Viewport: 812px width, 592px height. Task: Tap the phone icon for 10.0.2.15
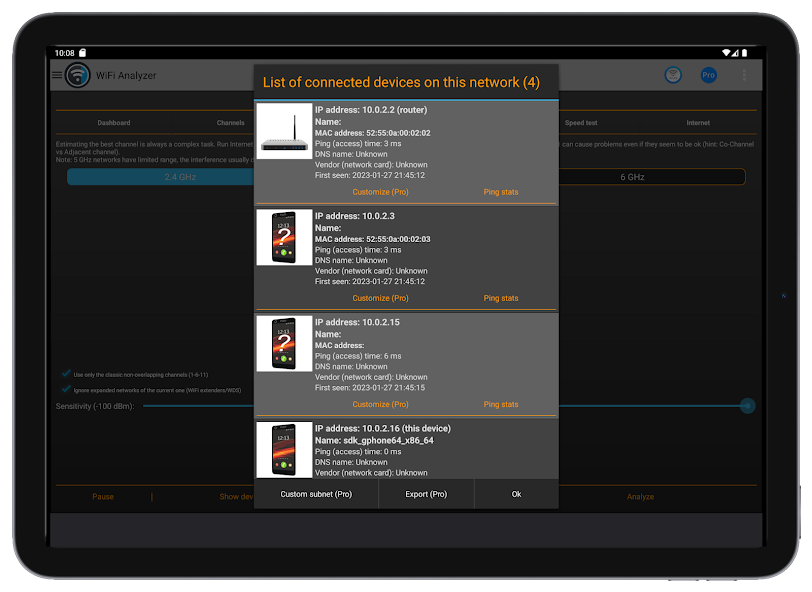pyautogui.click(x=285, y=344)
